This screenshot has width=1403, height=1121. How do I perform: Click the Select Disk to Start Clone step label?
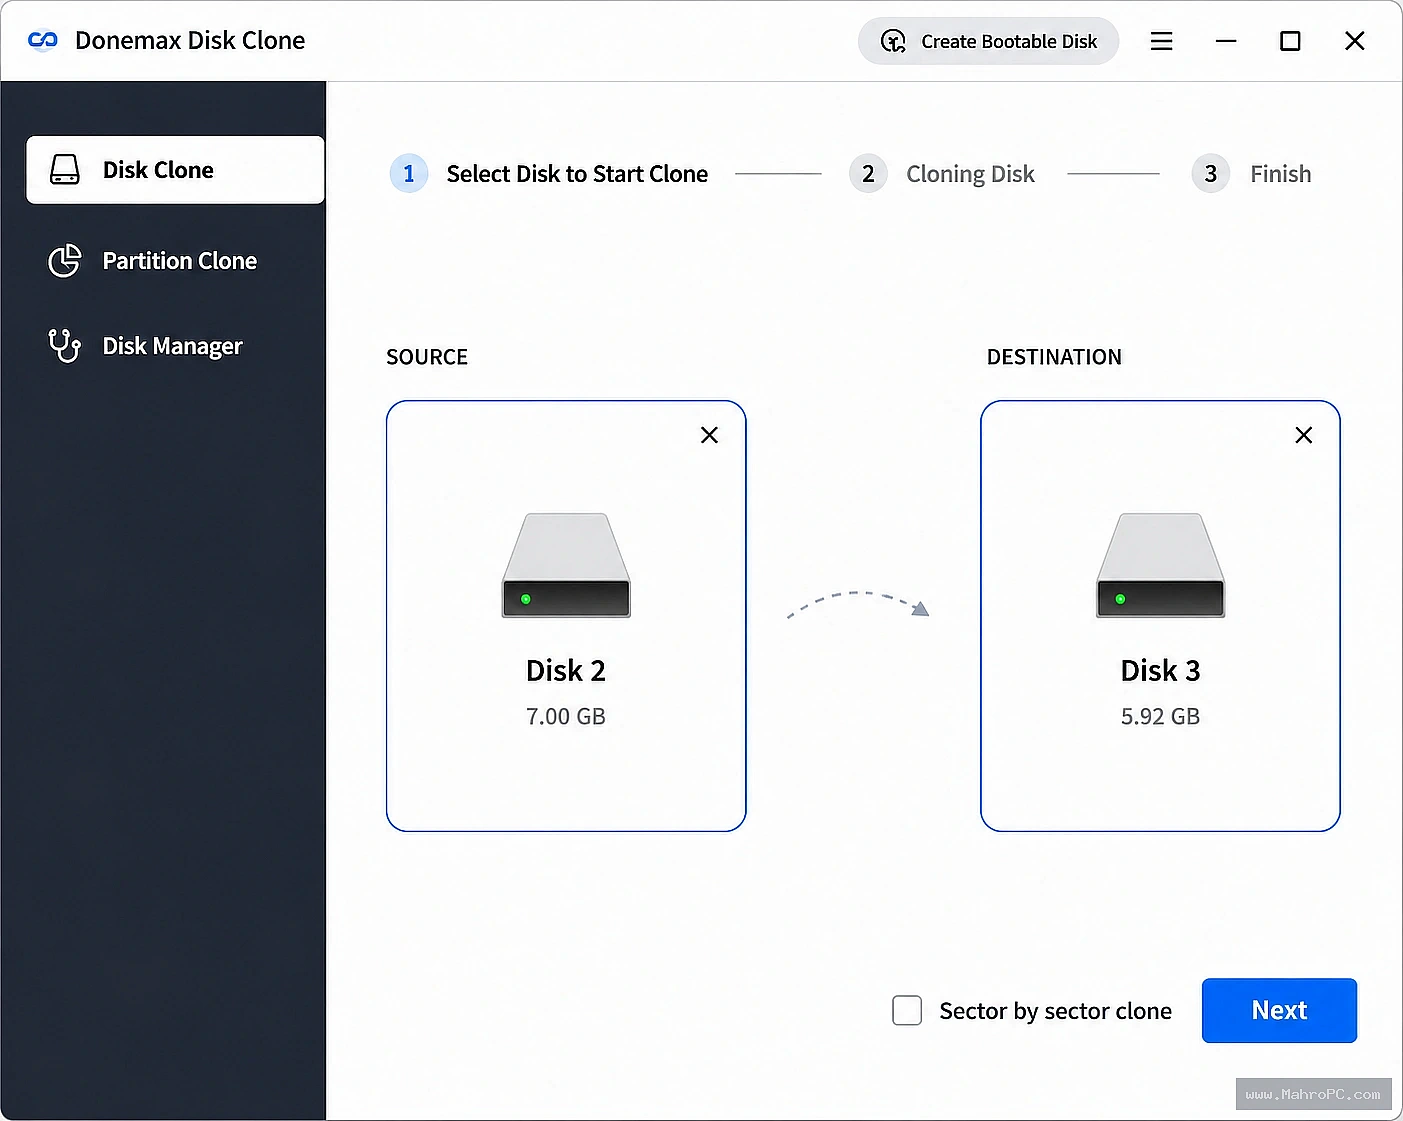pos(577,174)
